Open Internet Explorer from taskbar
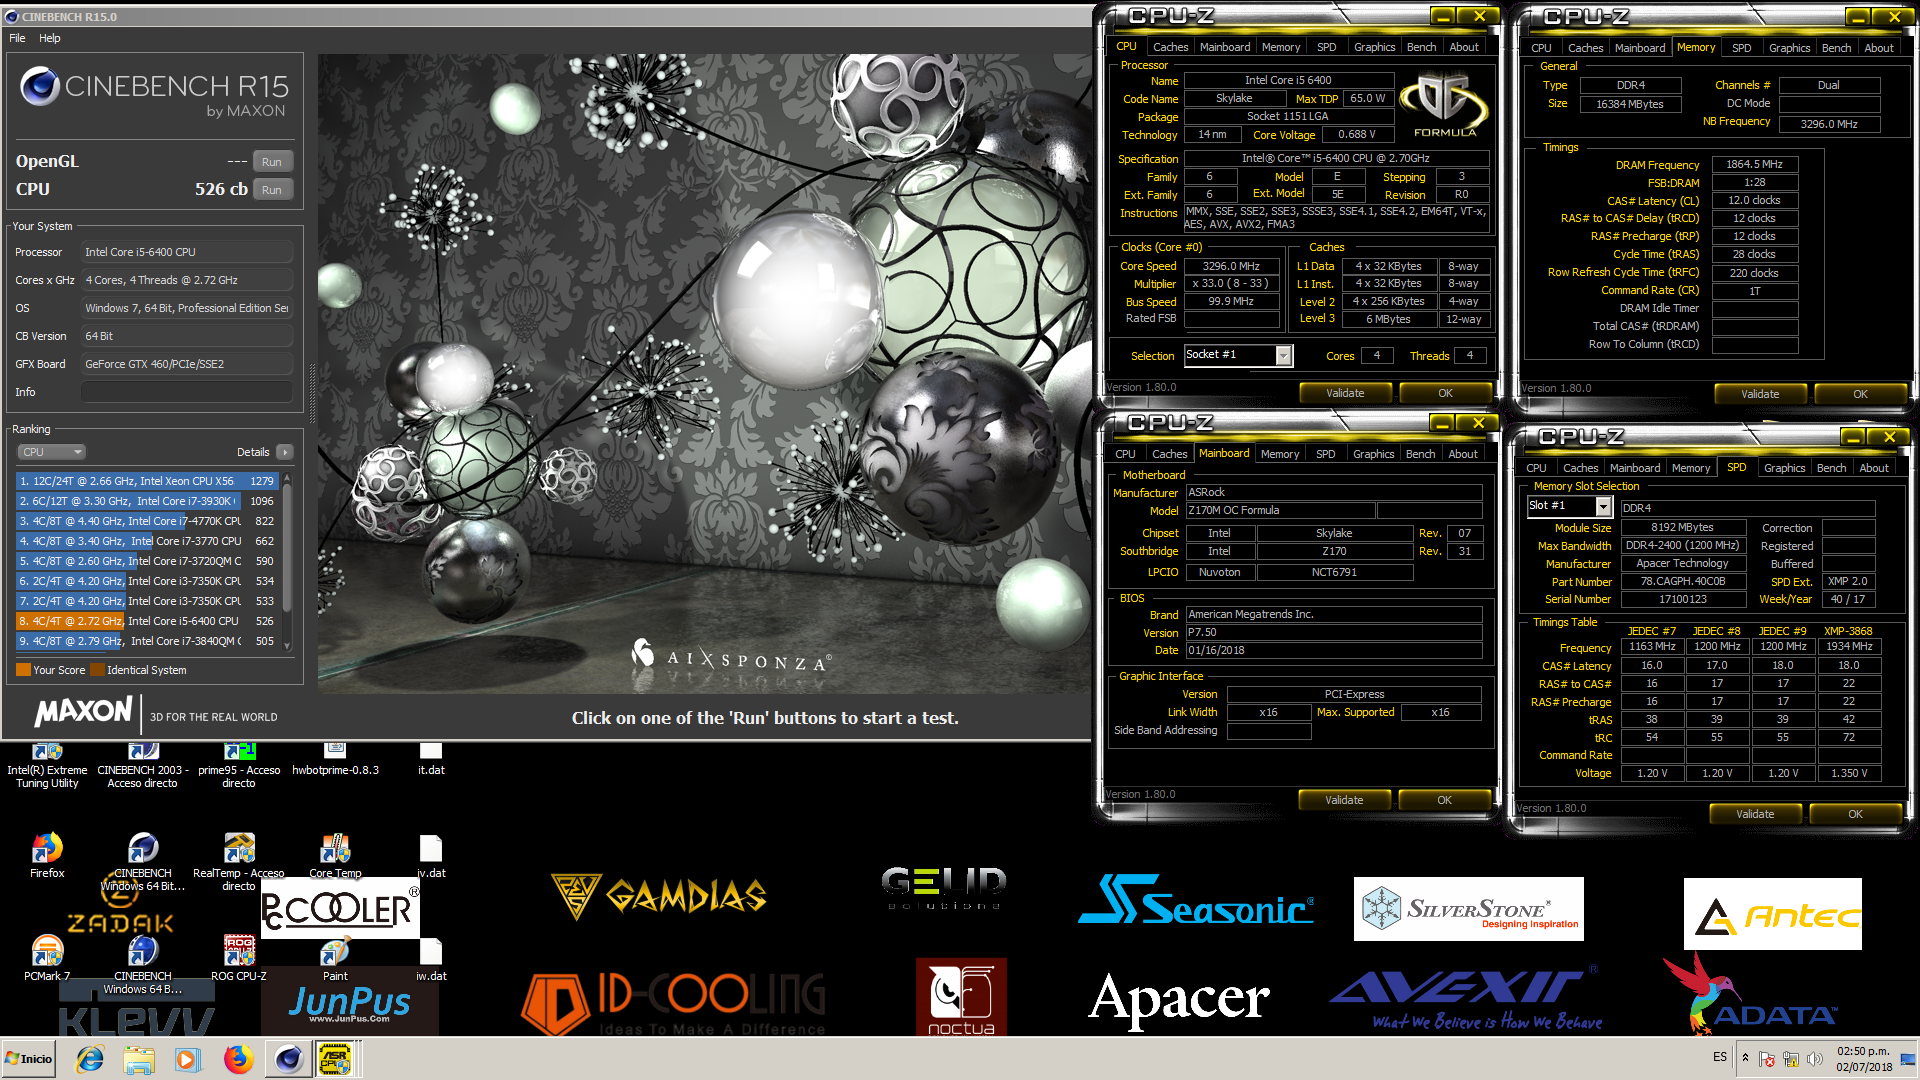The height and width of the screenshot is (1080, 1920). (x=90, y=1059)
